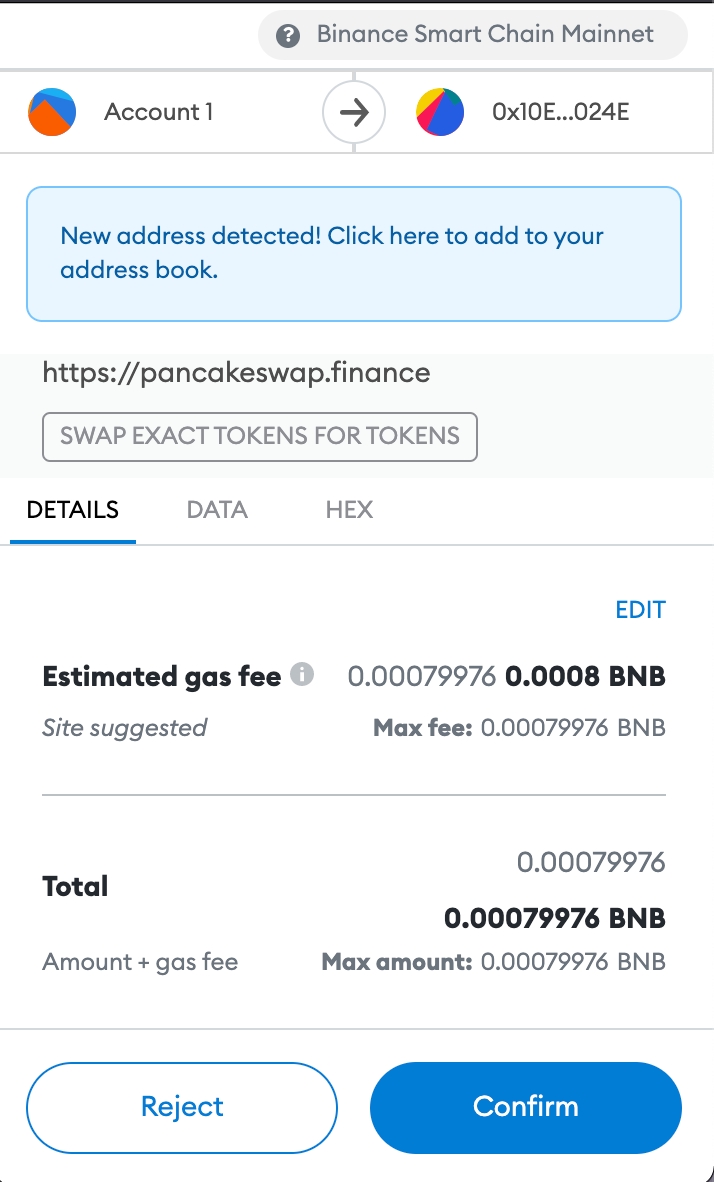Reject the swap transaction
This screenshot has width=714, height=1182.
click(182, 1107)
